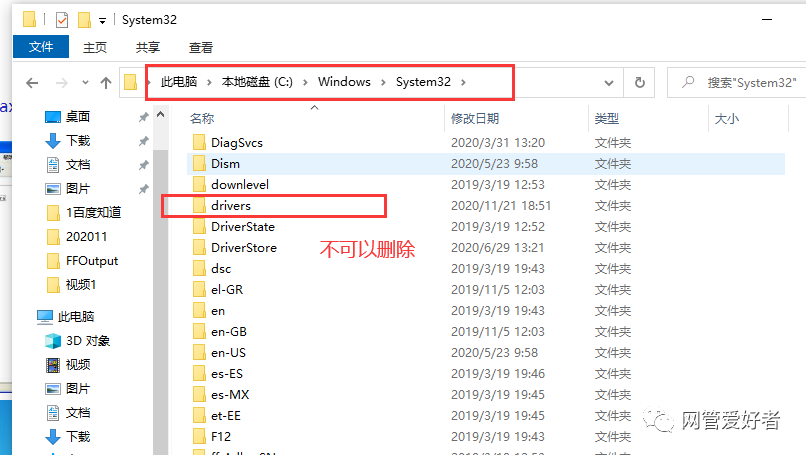
Task: Open the 文件 ribbon tab
Action: click(41, 47)
